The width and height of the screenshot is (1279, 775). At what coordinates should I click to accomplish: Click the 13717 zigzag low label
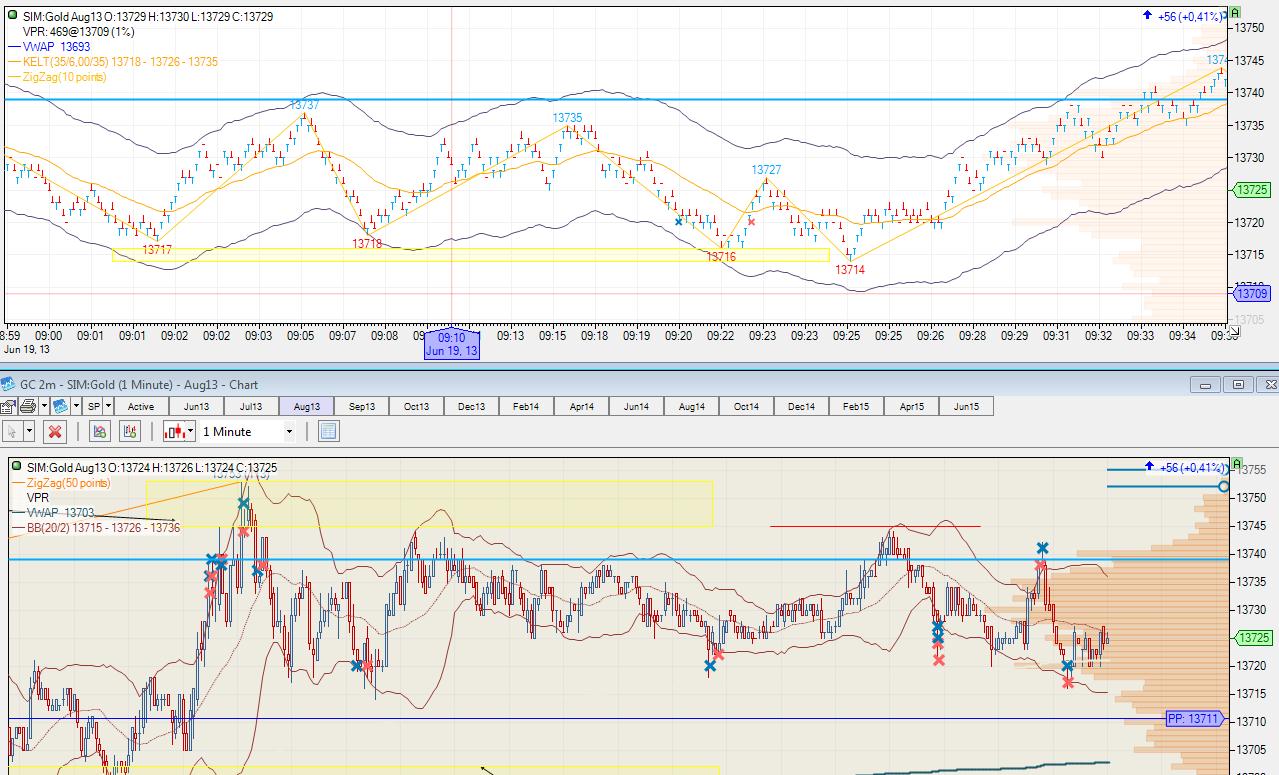click(157, 250)
